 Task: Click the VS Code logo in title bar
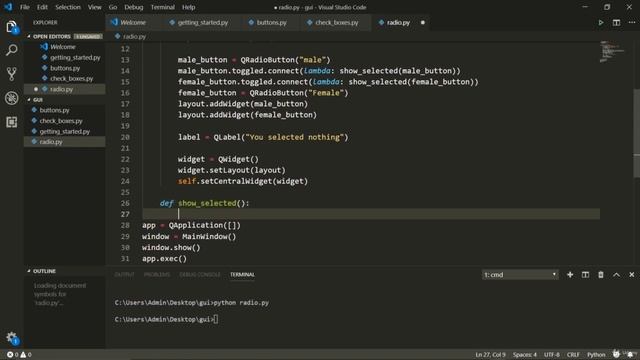8,7
